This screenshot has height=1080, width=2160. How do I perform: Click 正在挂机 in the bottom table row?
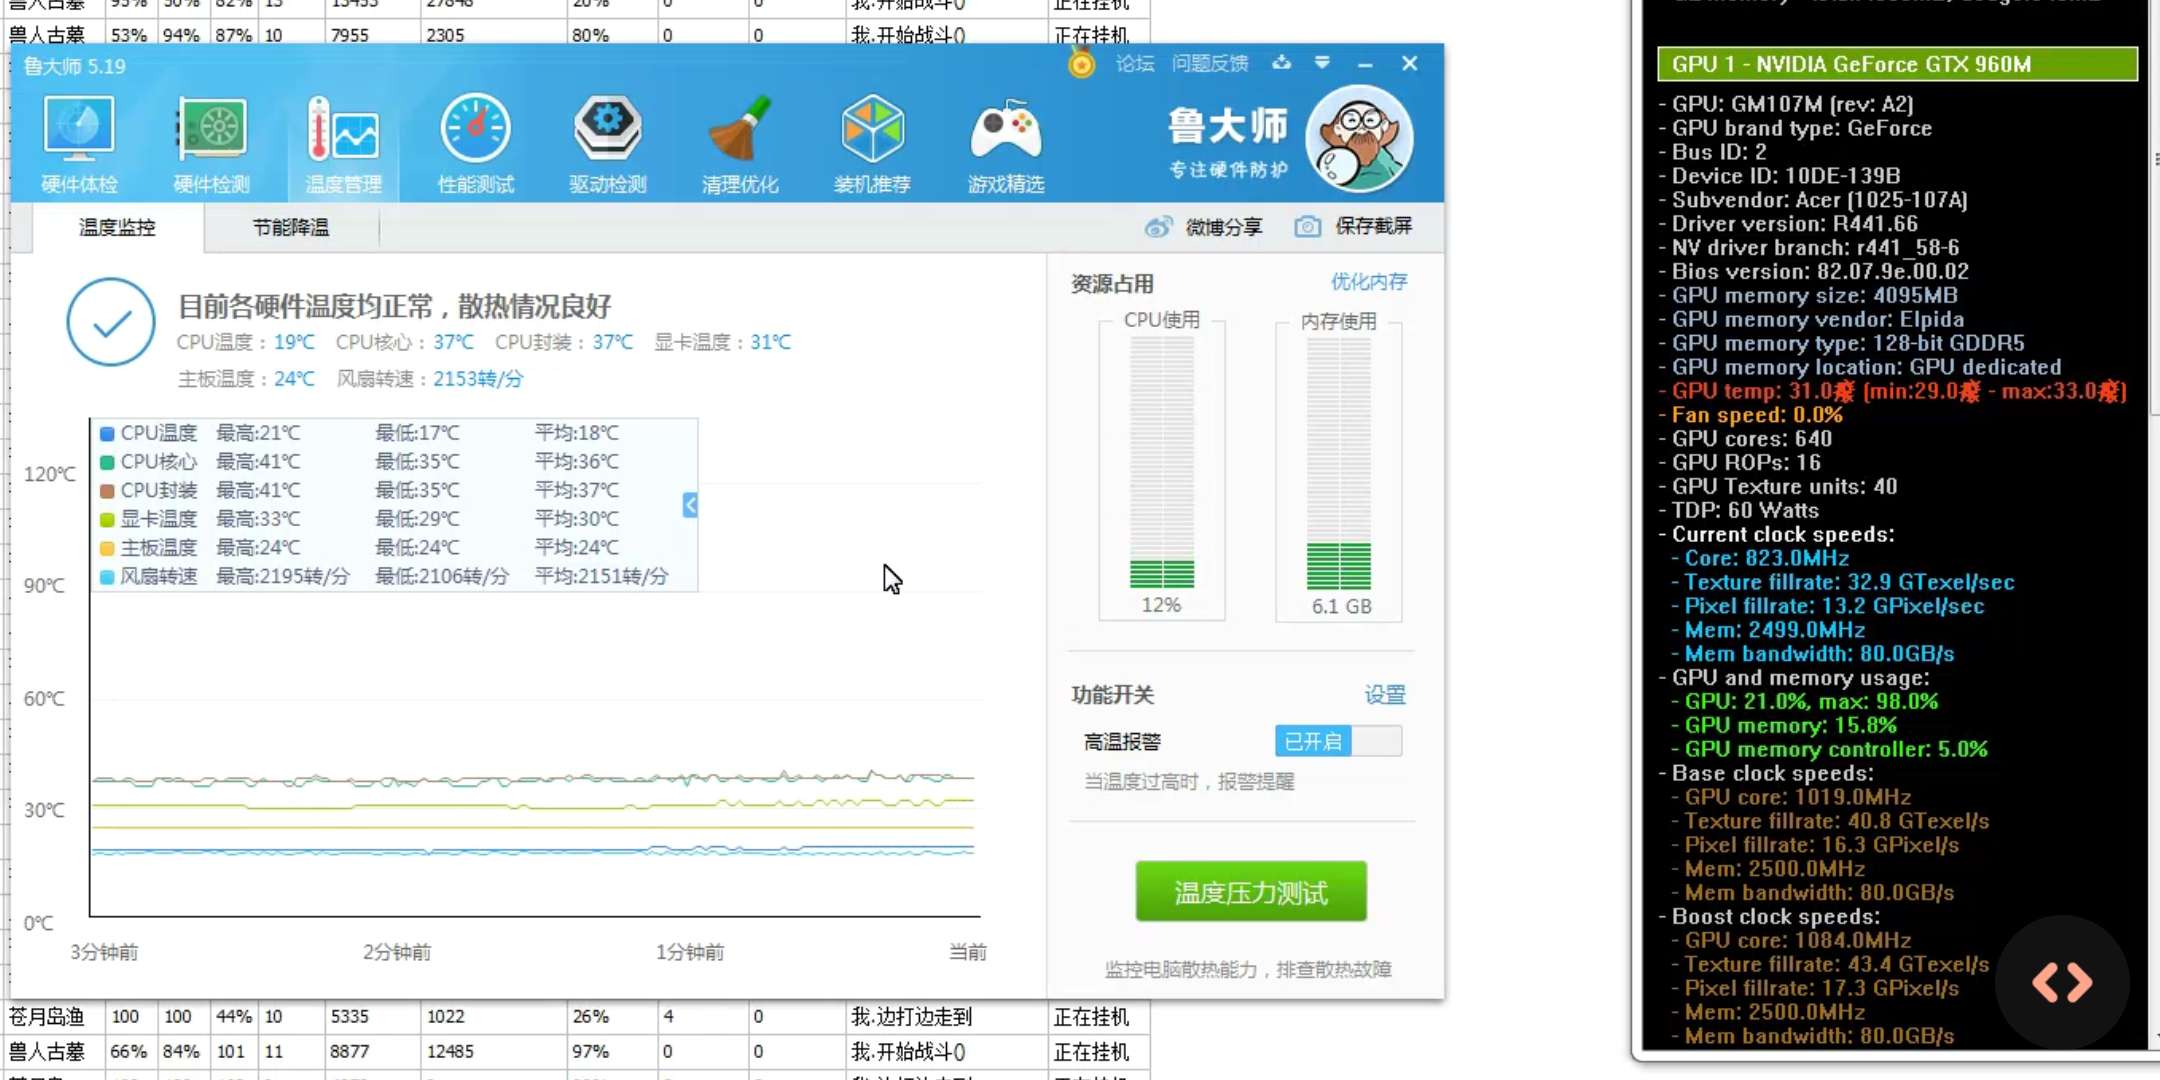pos(1092,1052)
